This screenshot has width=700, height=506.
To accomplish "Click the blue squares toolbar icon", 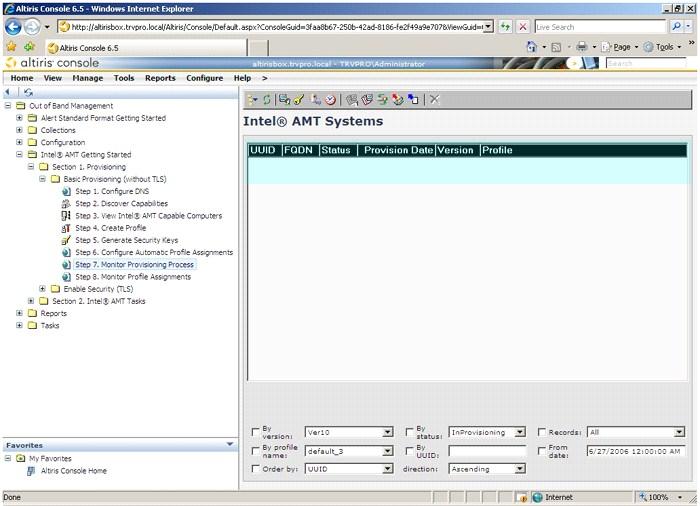I will (413, 100).
